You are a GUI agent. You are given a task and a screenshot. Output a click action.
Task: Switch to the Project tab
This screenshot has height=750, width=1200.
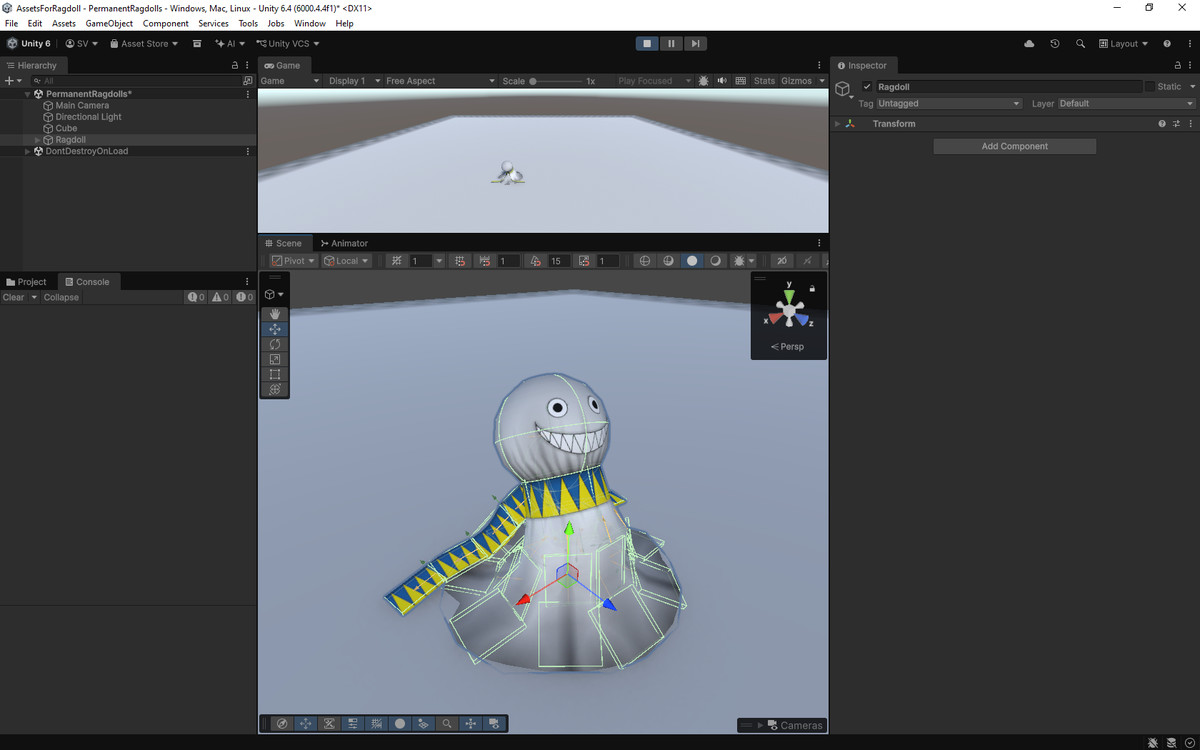tap(26, 282)
